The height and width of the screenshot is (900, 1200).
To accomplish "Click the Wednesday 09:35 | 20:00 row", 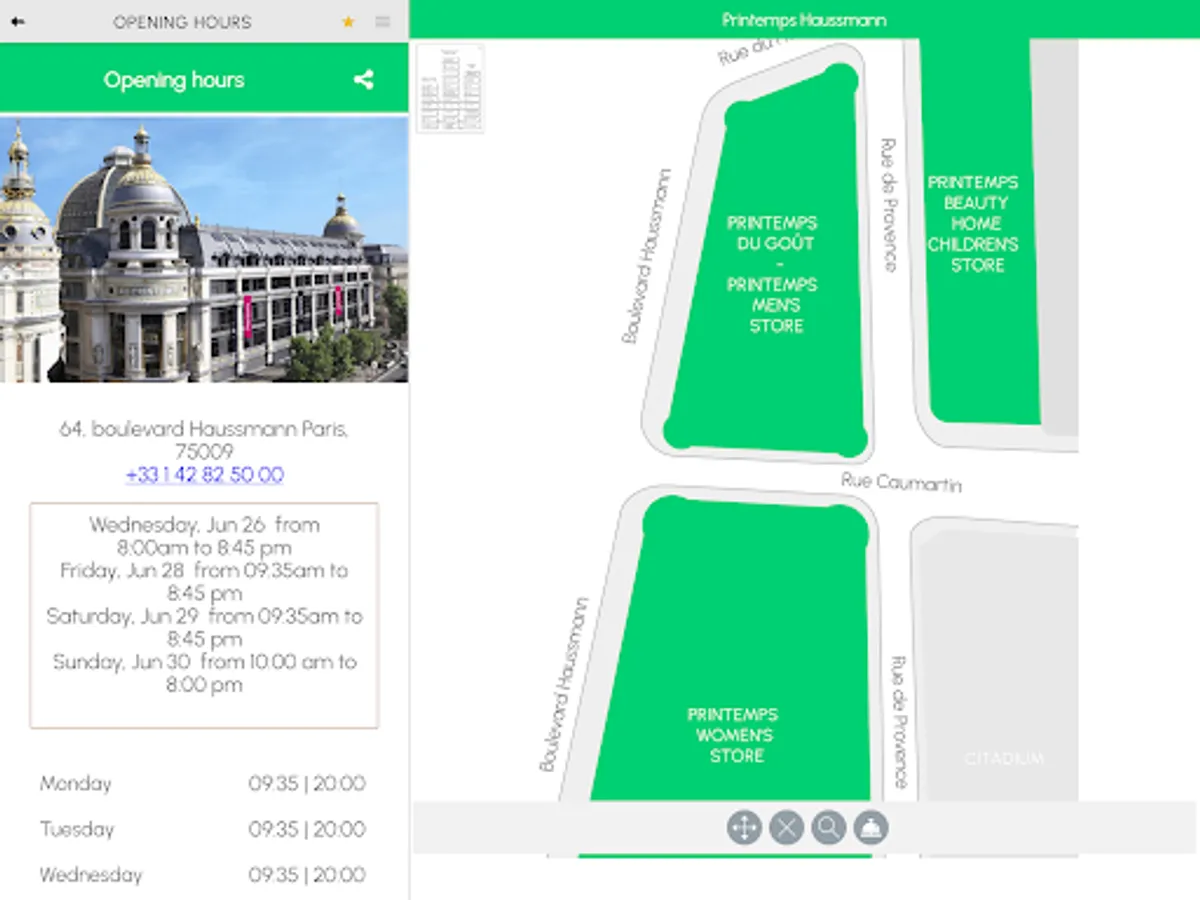I will 204,875.
